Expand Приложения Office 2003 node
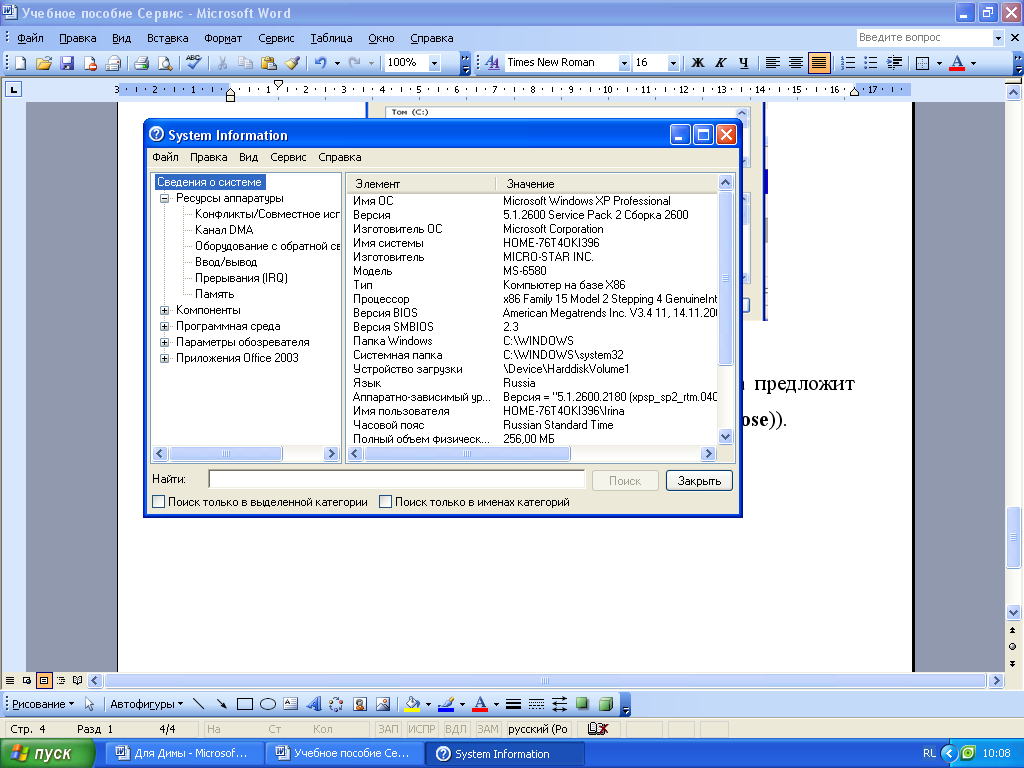 pyautogui.click(x=165, y=359)
